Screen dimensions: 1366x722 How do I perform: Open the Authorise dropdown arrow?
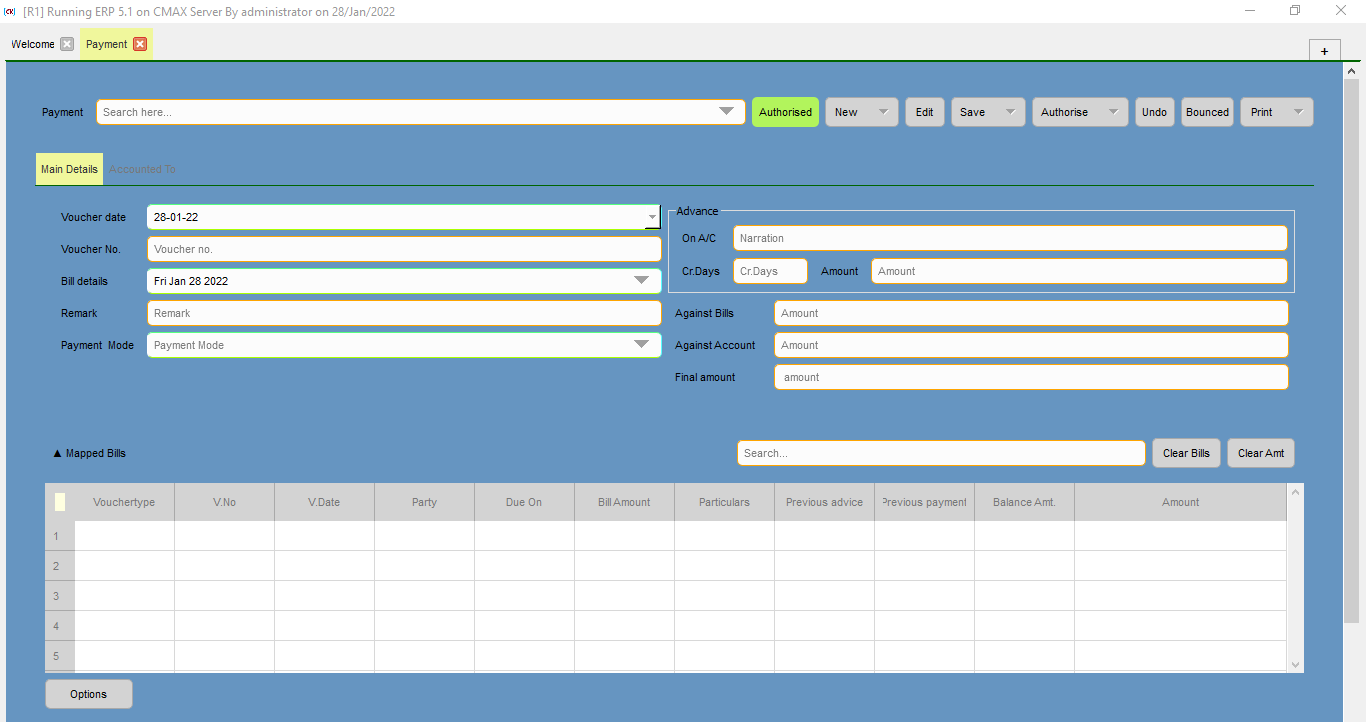pos(1112,112)
